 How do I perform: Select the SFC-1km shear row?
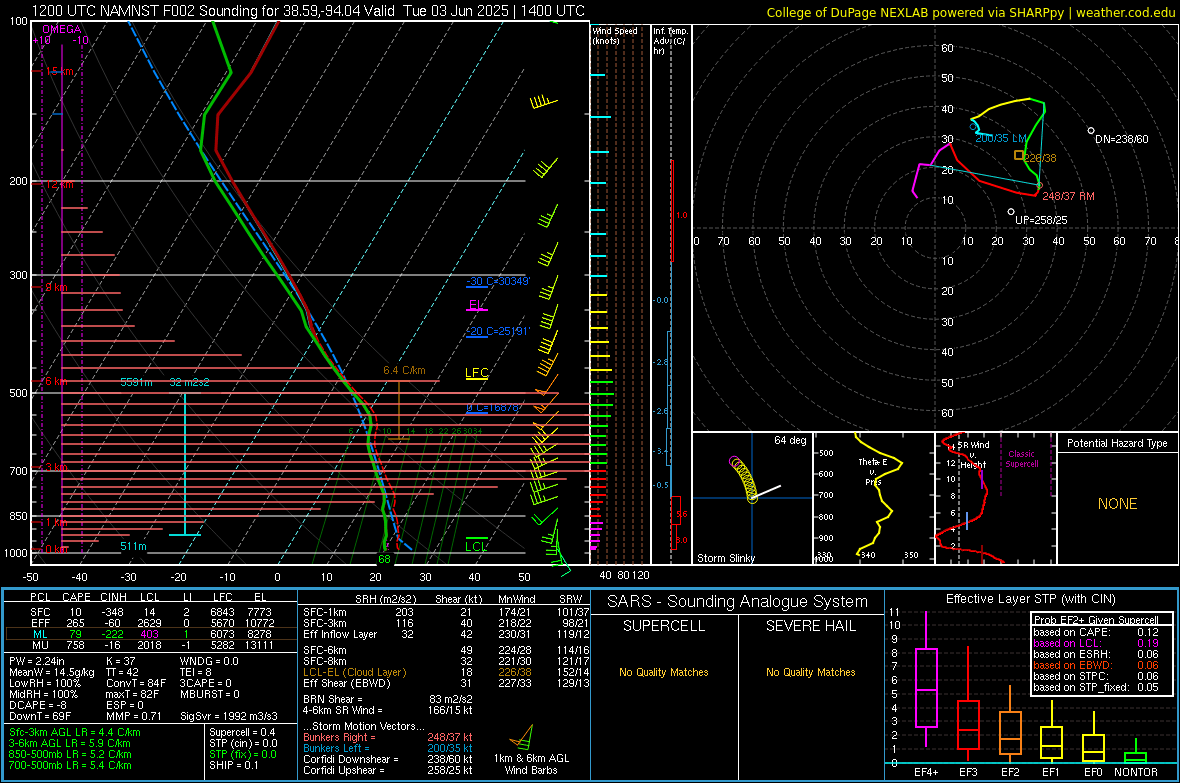pos(446,612)
